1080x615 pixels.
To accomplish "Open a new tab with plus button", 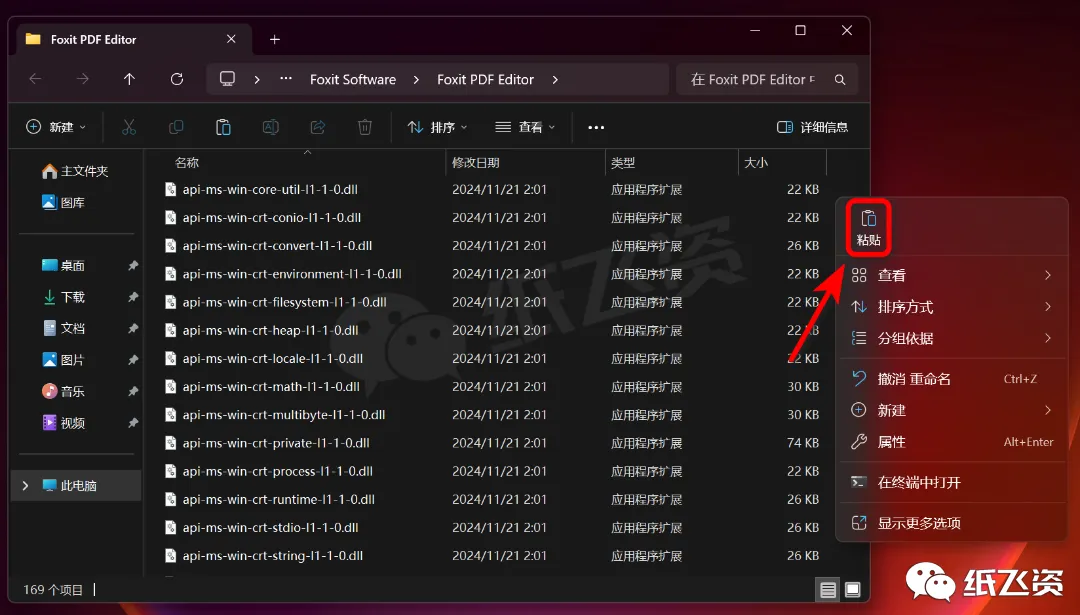I will coord(275,39).
